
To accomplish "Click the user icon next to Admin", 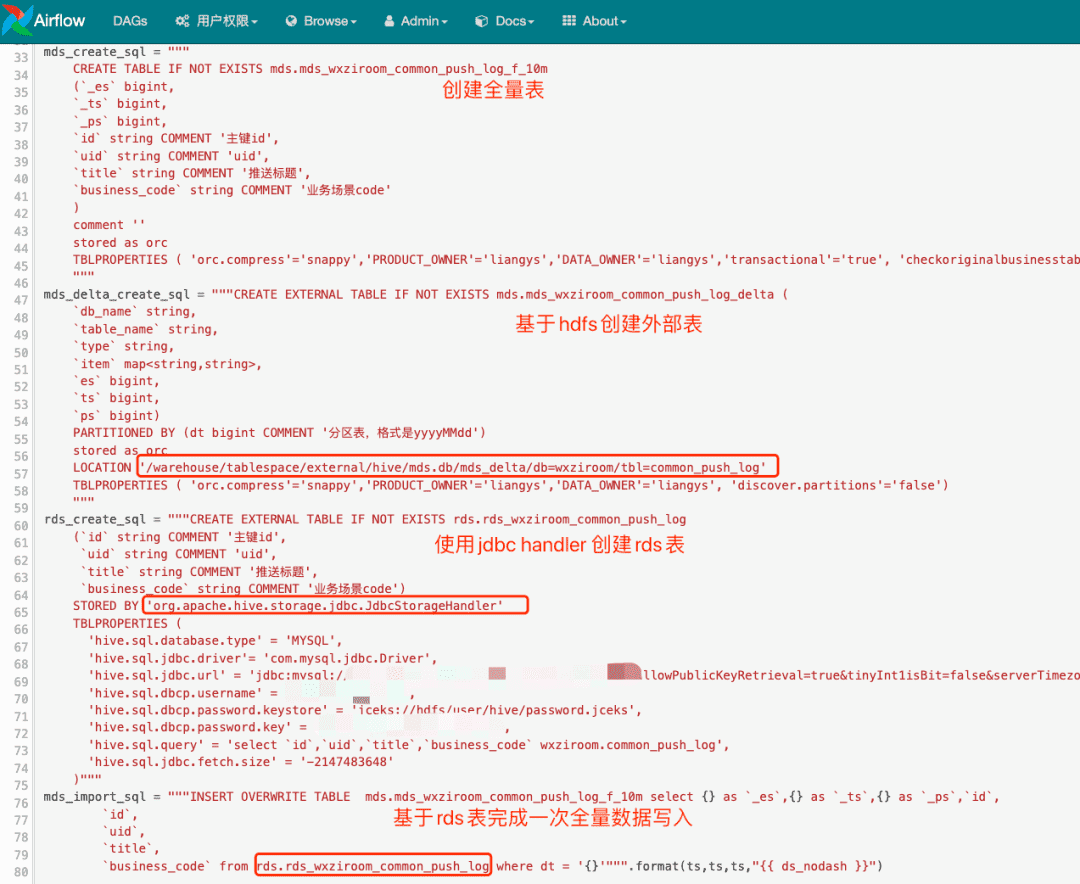I will [388, 21].
